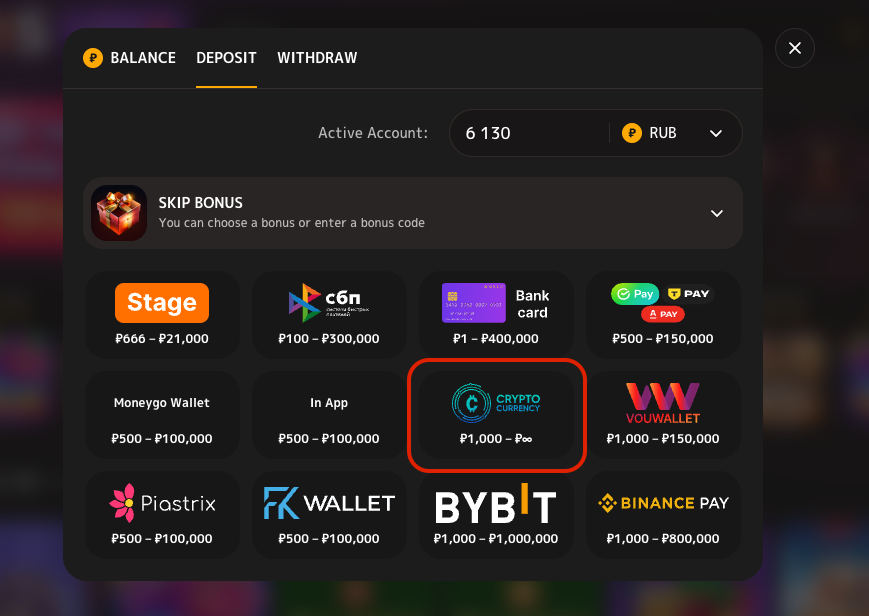This screenshot has height=616, width=869.
Task: Click the 6 130 account balance value
Action: (x=488, y=133)
